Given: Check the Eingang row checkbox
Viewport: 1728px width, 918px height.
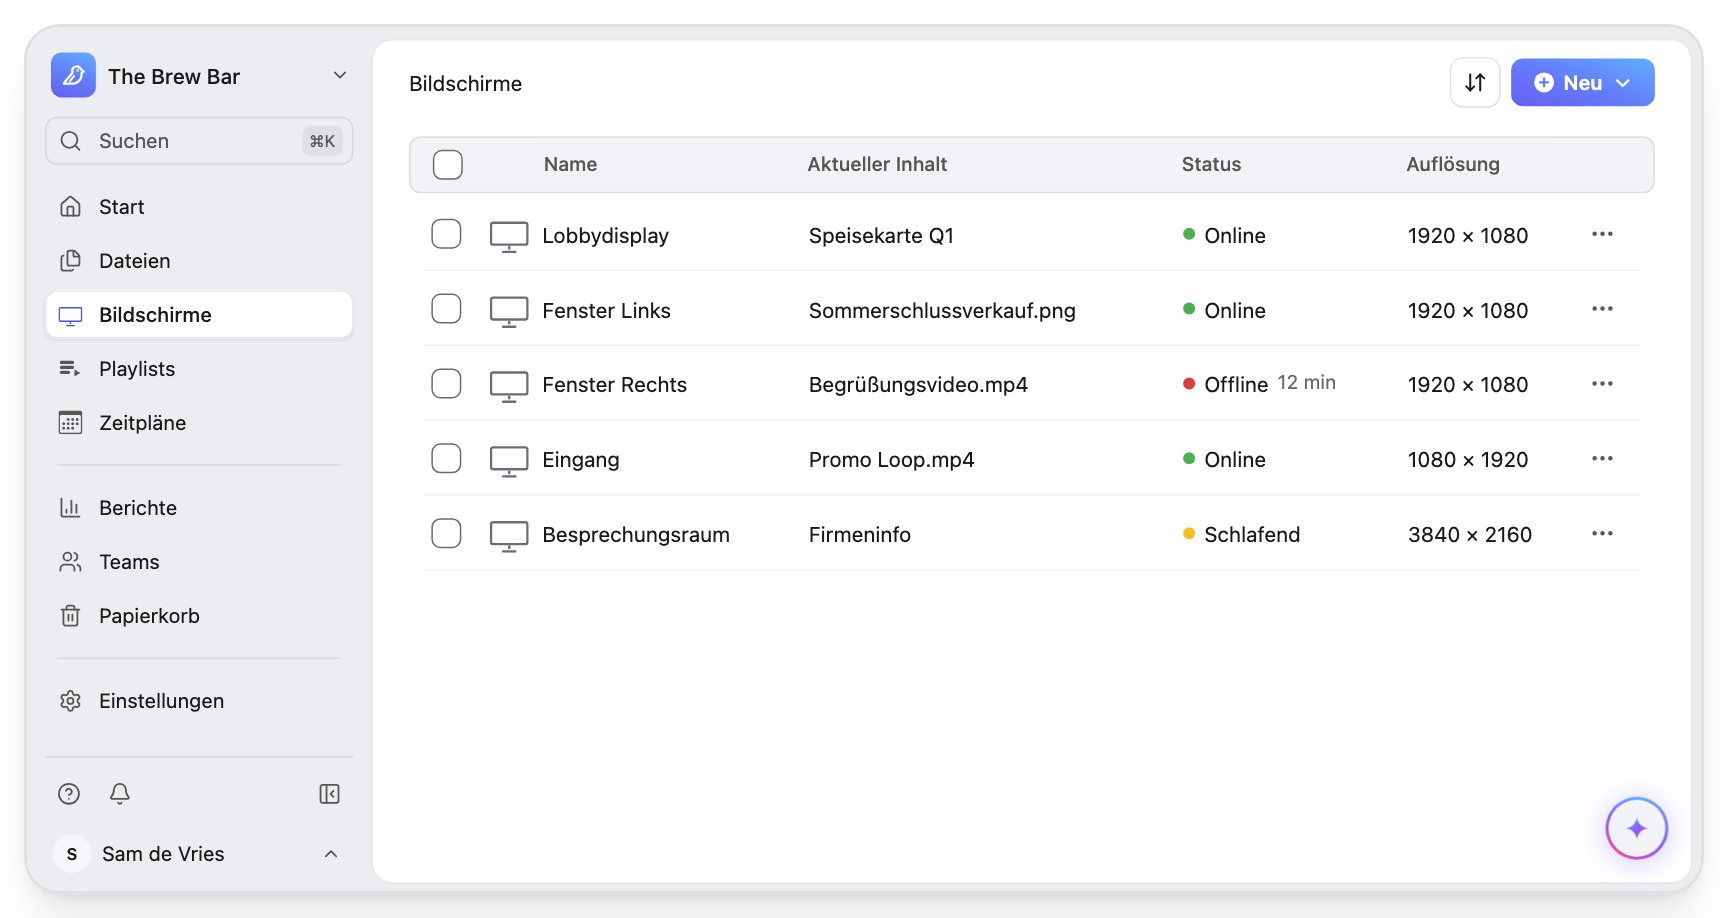Looking at the screenshot, I should (x=446, y=459).
